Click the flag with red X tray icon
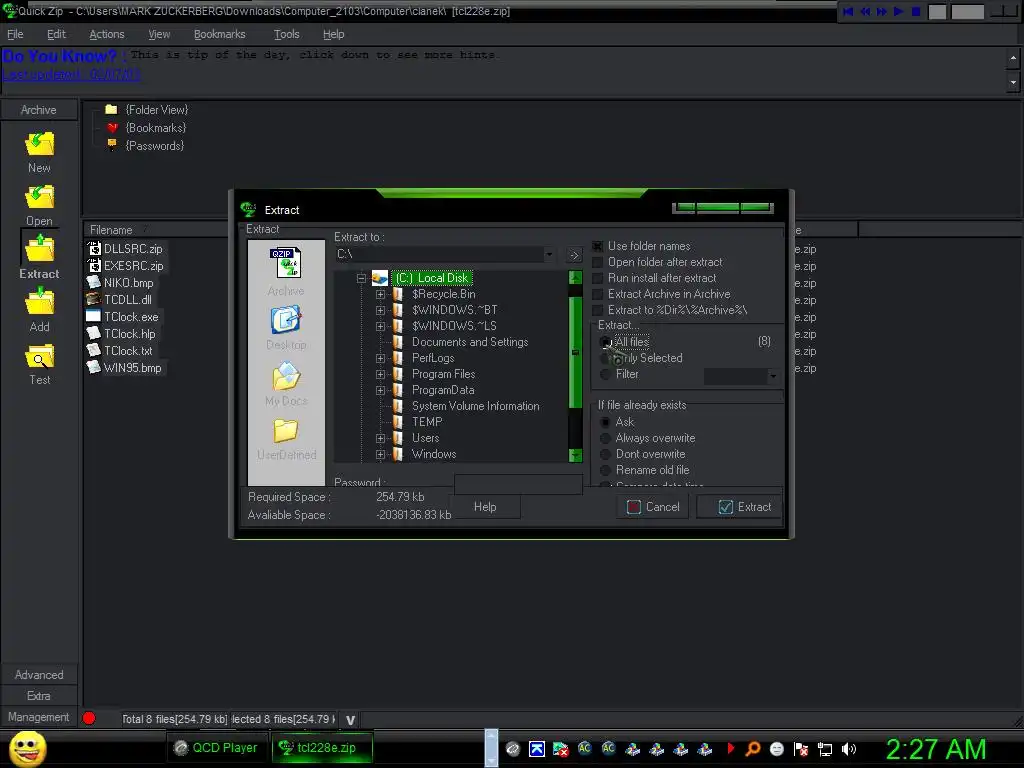The width and height of the screenshot is (1024, 768). point(801,749)
